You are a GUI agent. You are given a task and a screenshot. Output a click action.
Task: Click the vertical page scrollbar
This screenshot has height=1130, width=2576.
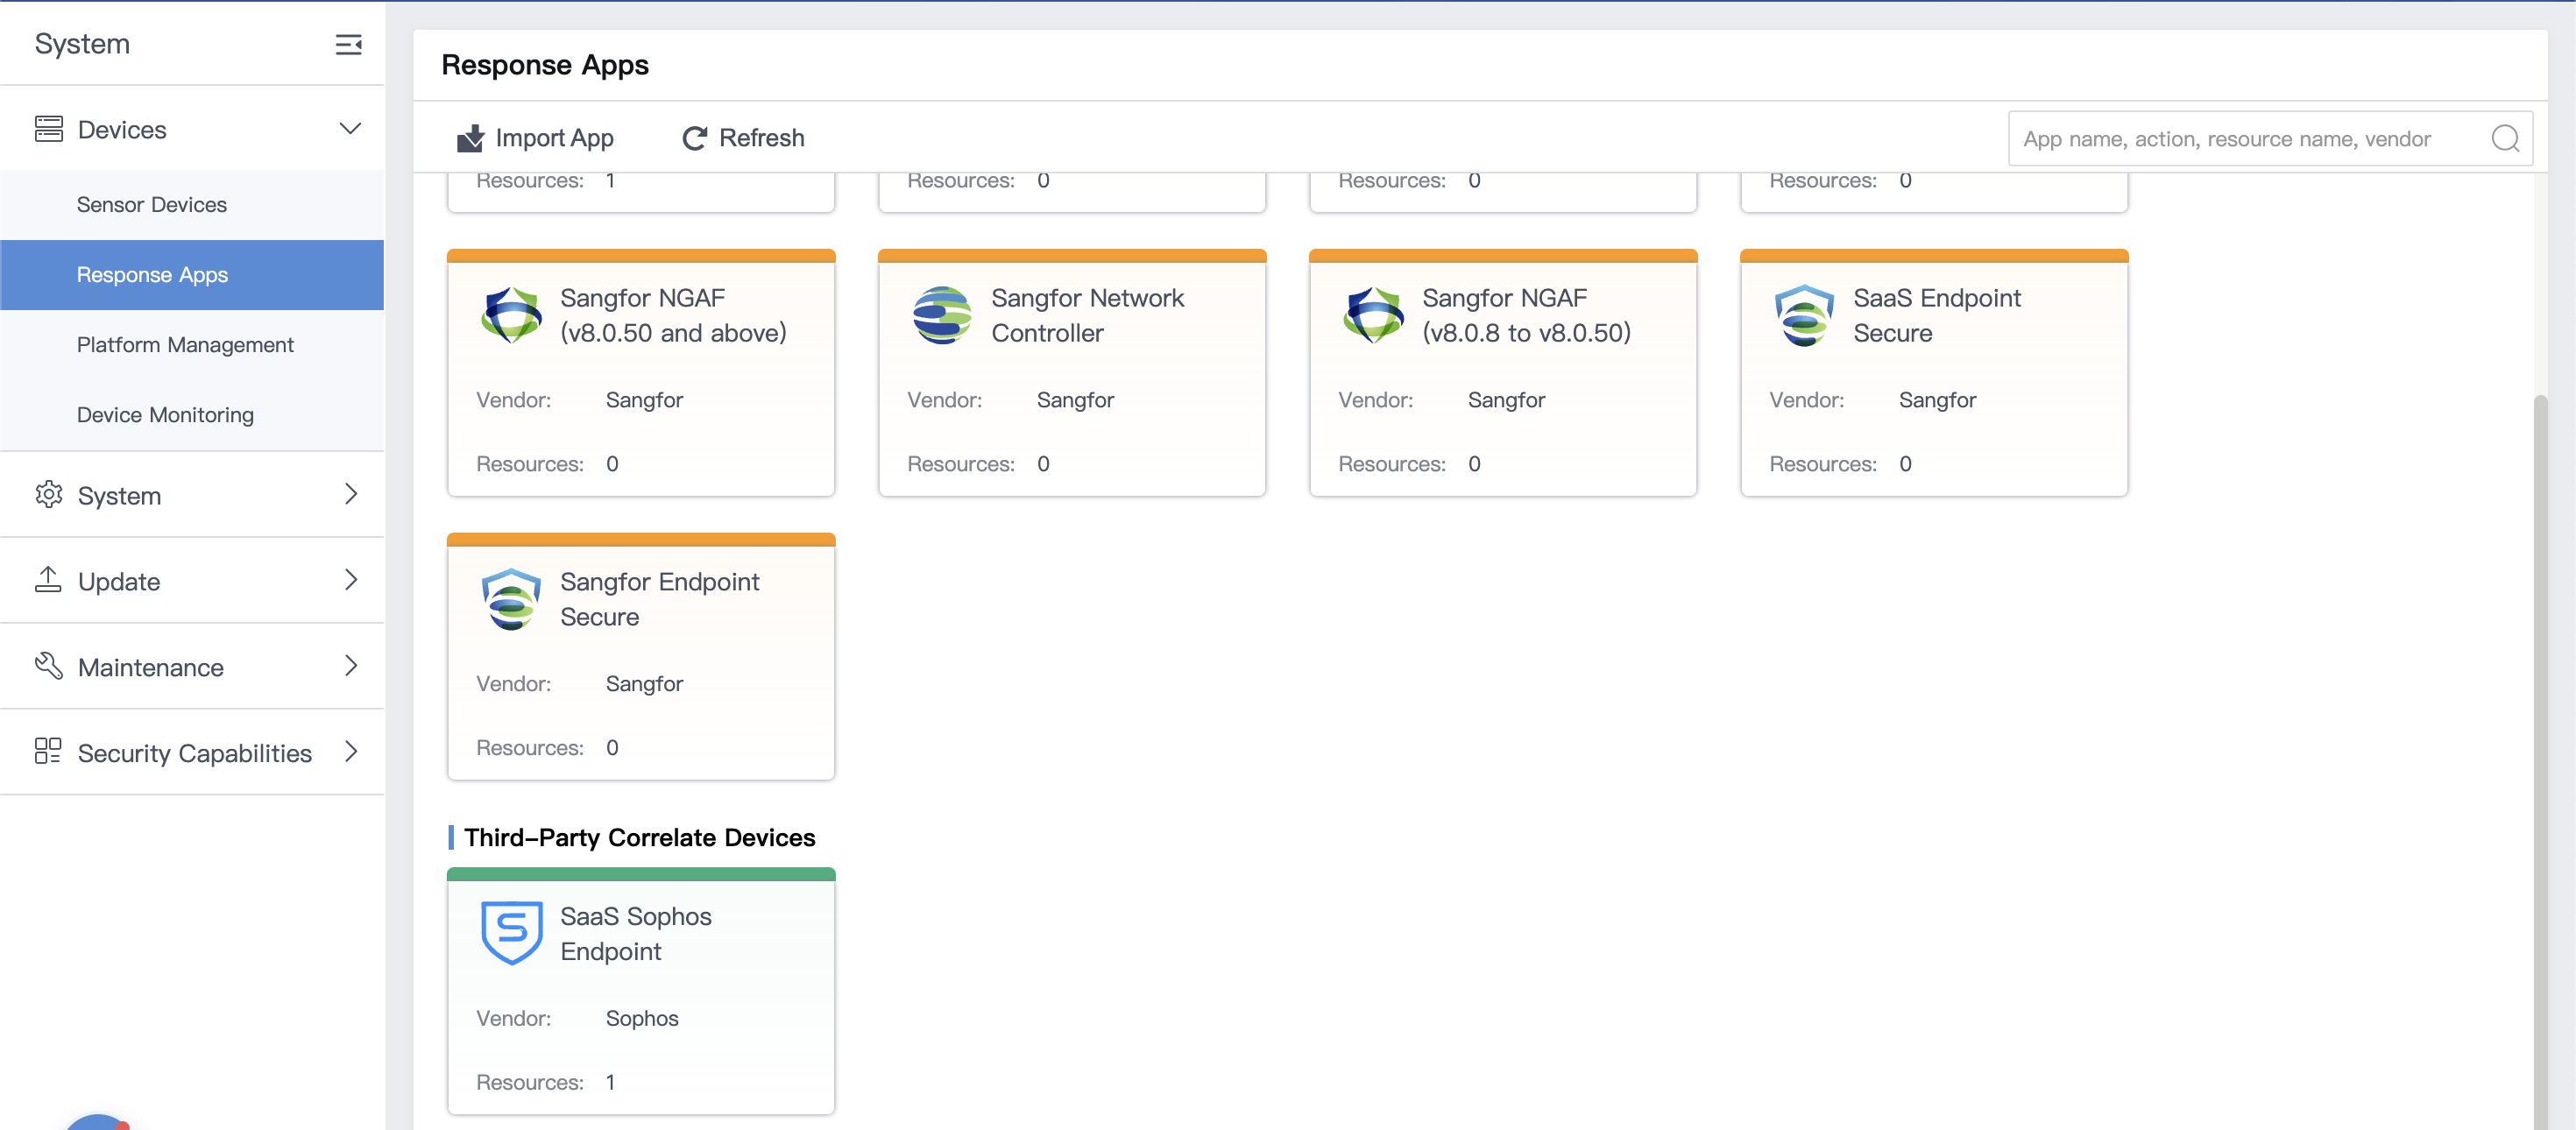pyautogui.click(x=2540, y=760)
